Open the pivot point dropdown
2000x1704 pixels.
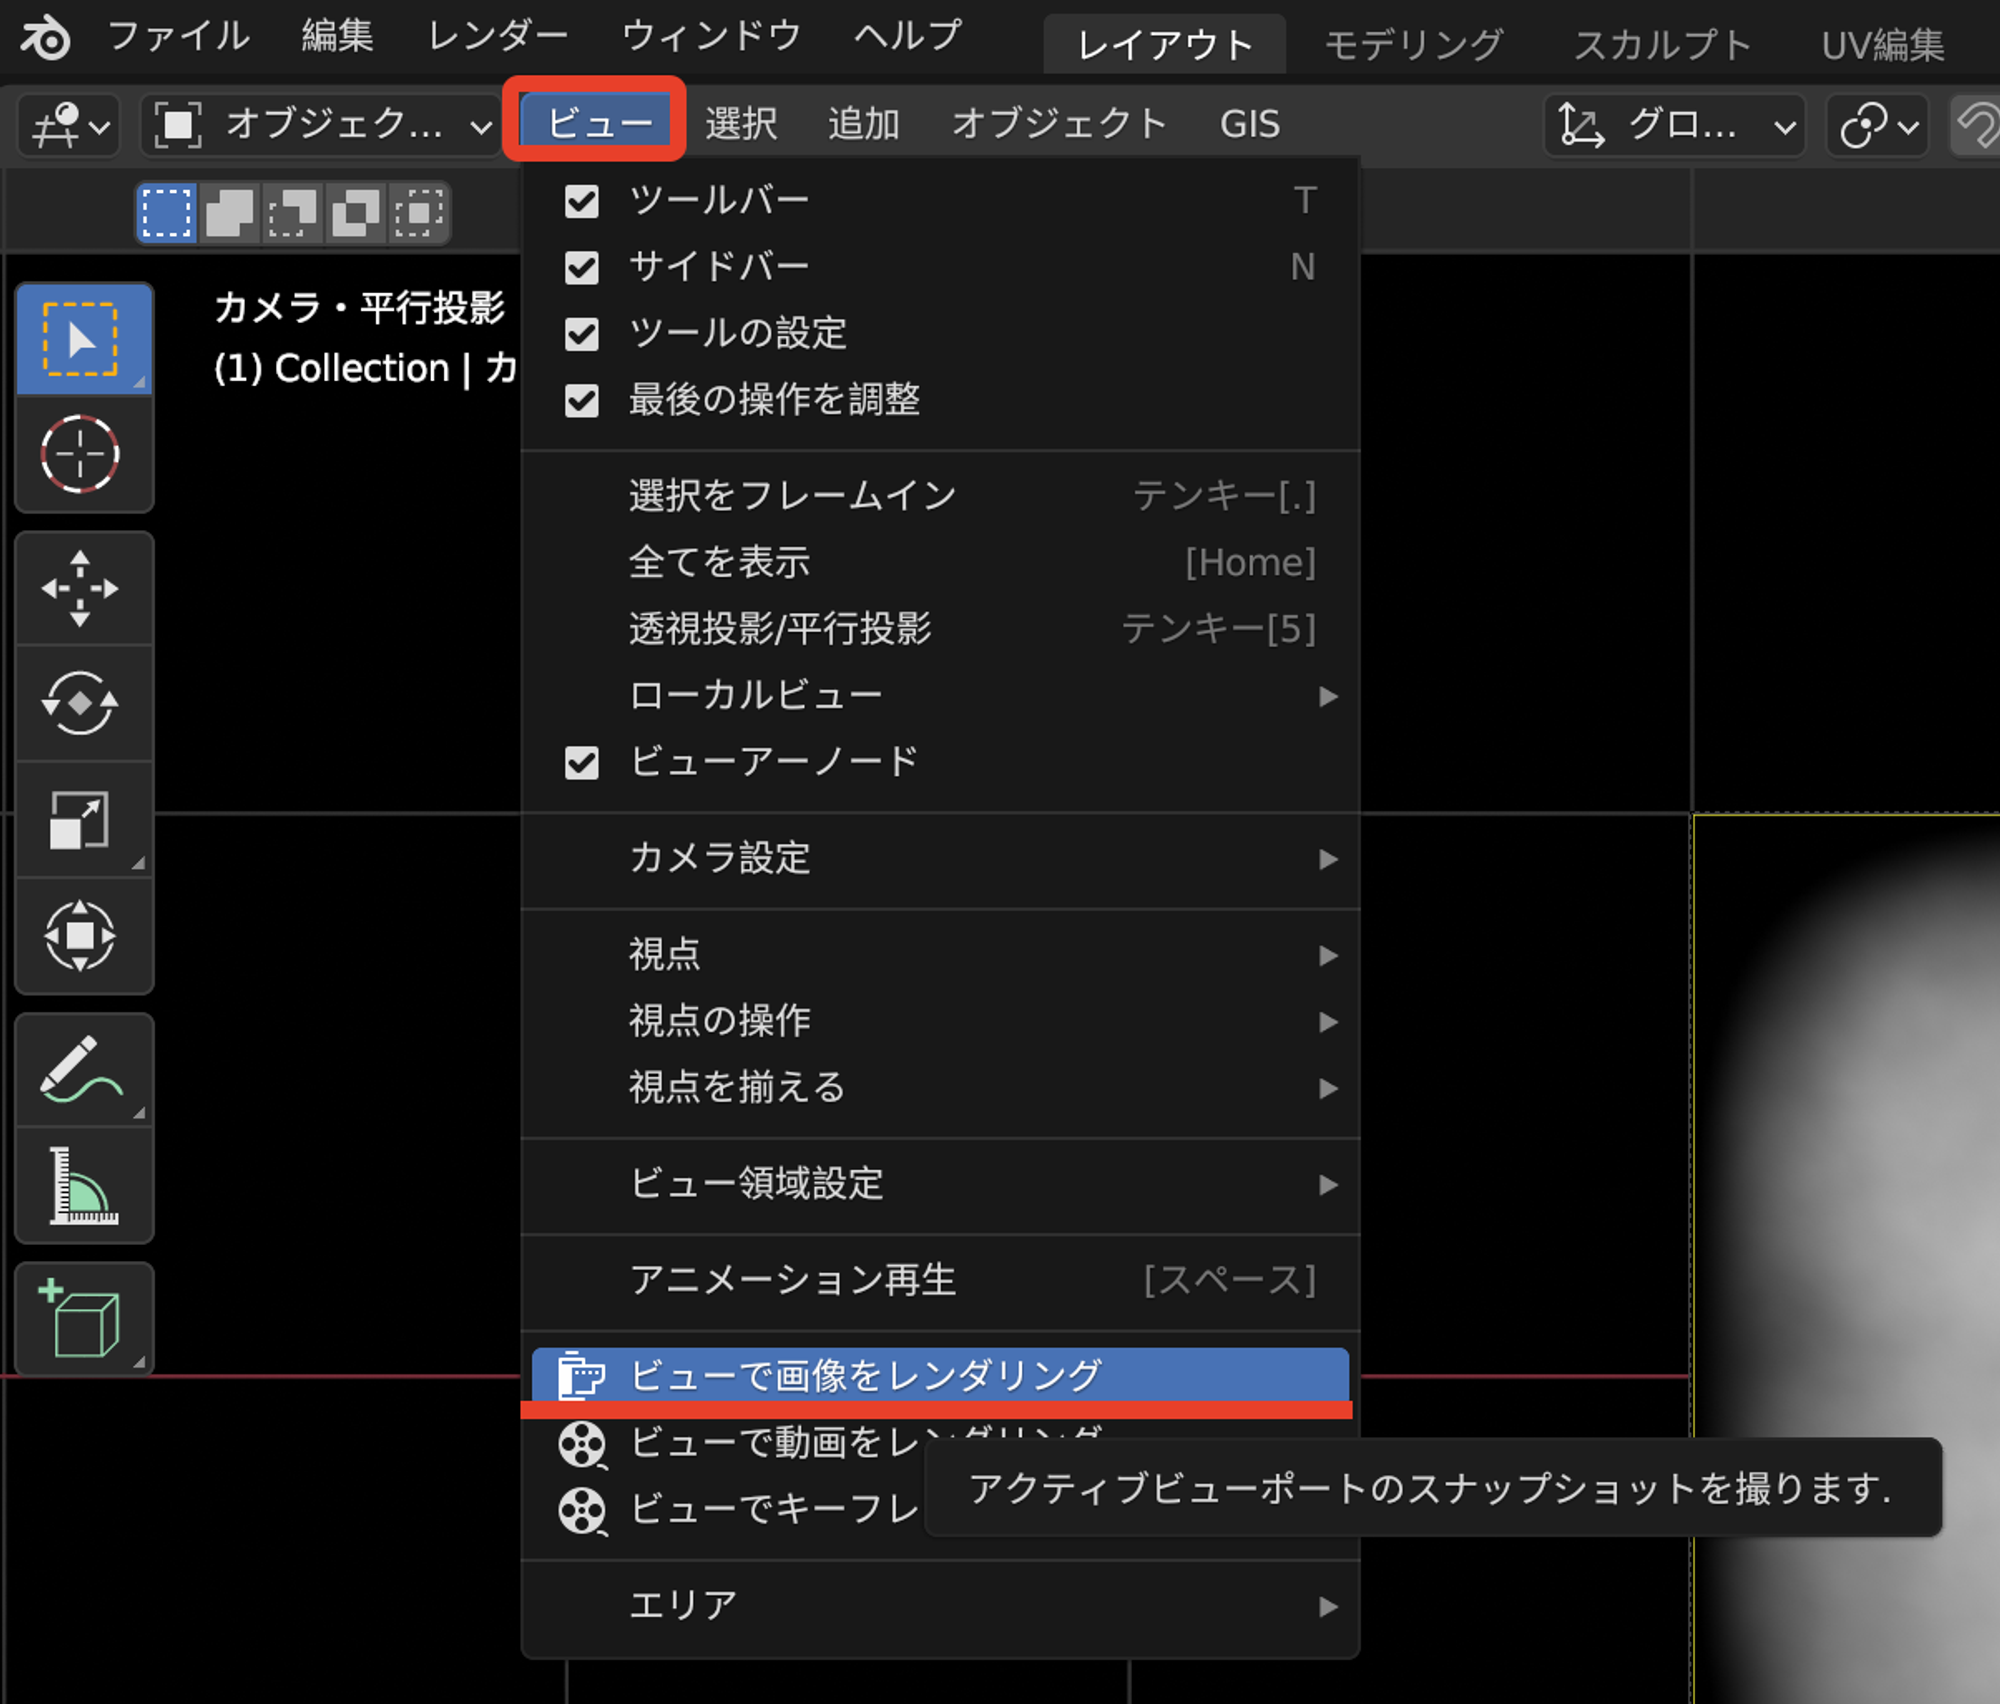[1878, 126]
